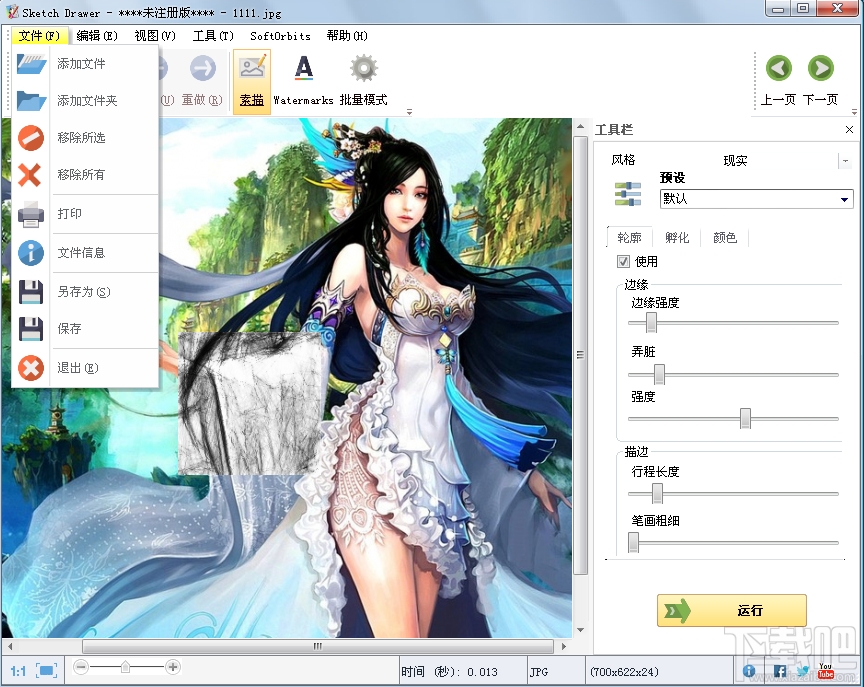The width and height of the screenshot is (864, 687).
Task: Click the blue info icon 文件信息
Action: point(31,253)
